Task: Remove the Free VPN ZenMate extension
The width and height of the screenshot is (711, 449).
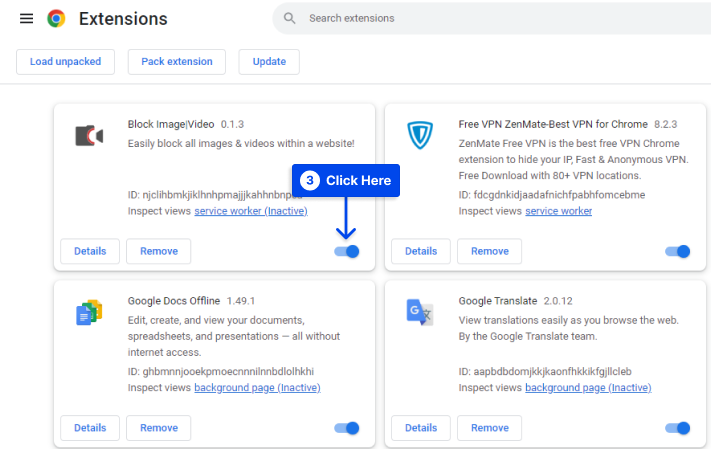Action: [490, 251]
